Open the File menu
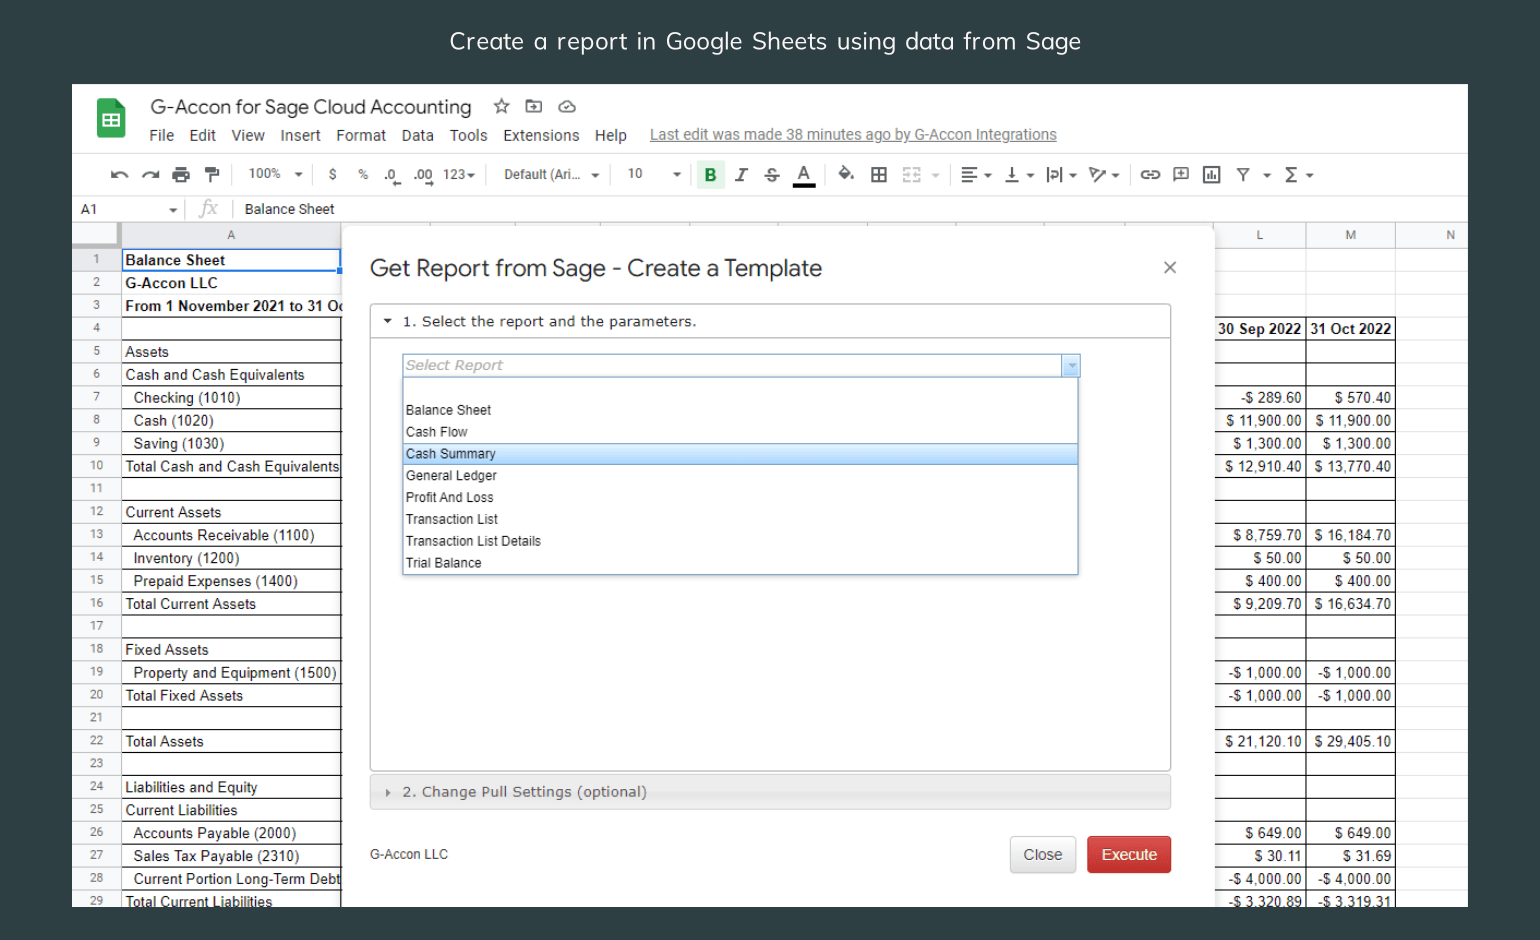This screenshot has width=1540, height=940. [161, 136]
